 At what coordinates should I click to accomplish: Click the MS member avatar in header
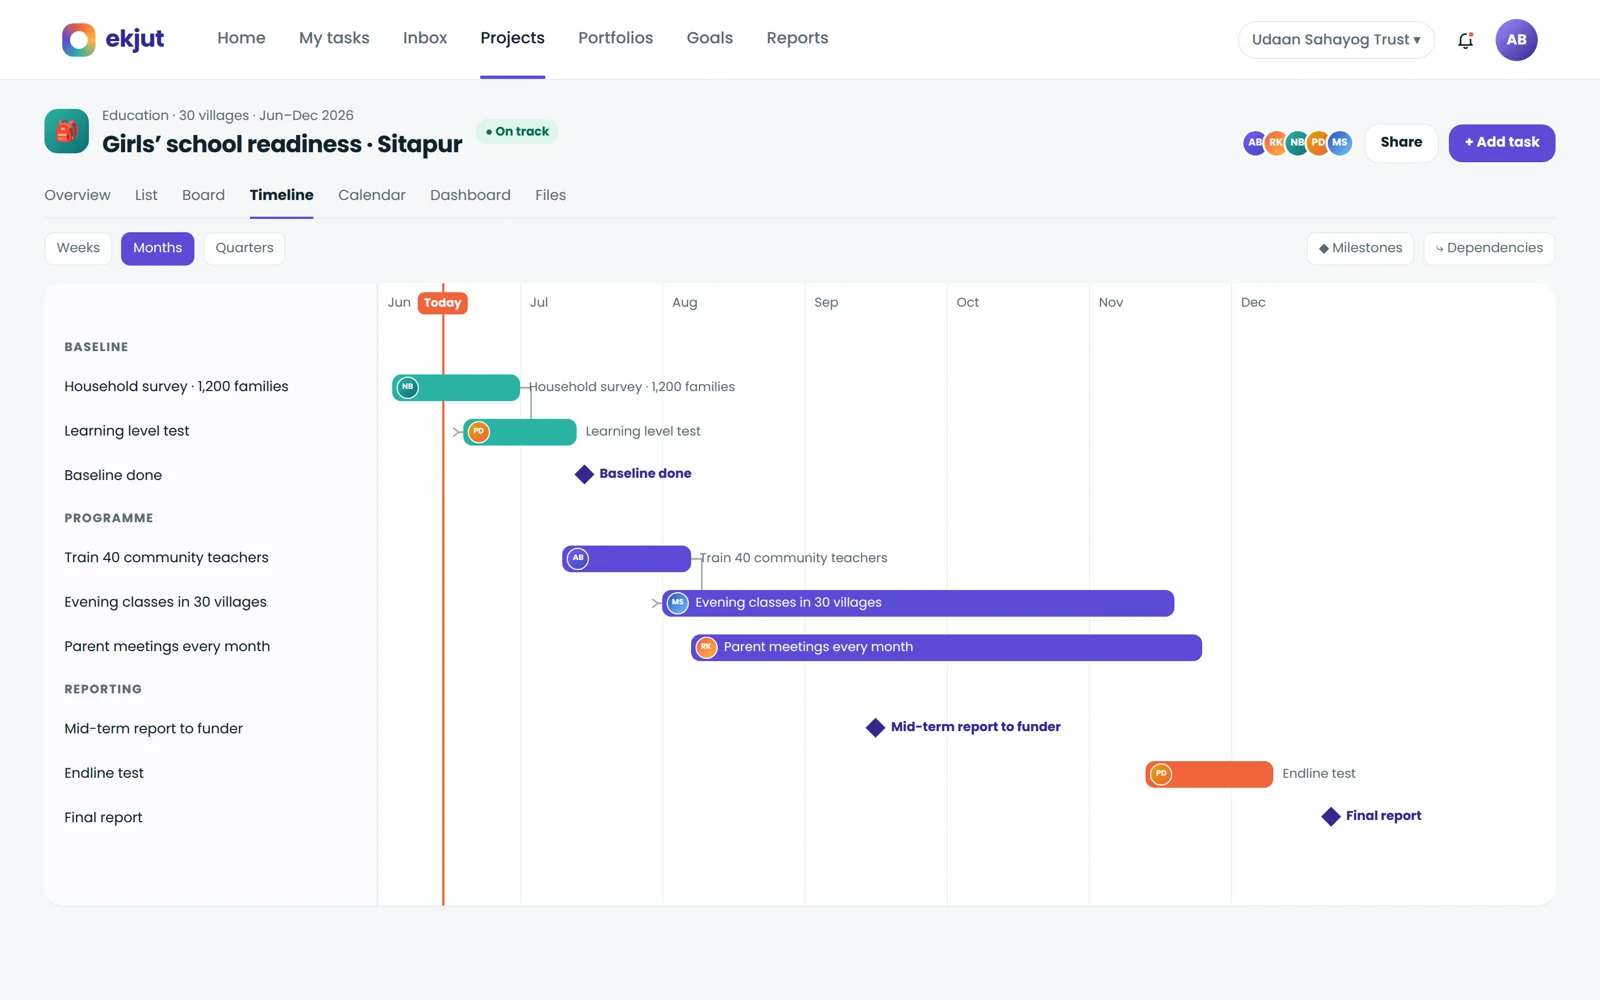pos(1340,143)
